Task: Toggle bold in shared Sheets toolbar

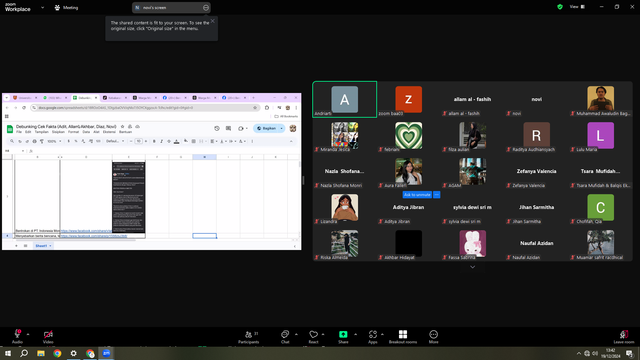Action: (x=154, y=141)
